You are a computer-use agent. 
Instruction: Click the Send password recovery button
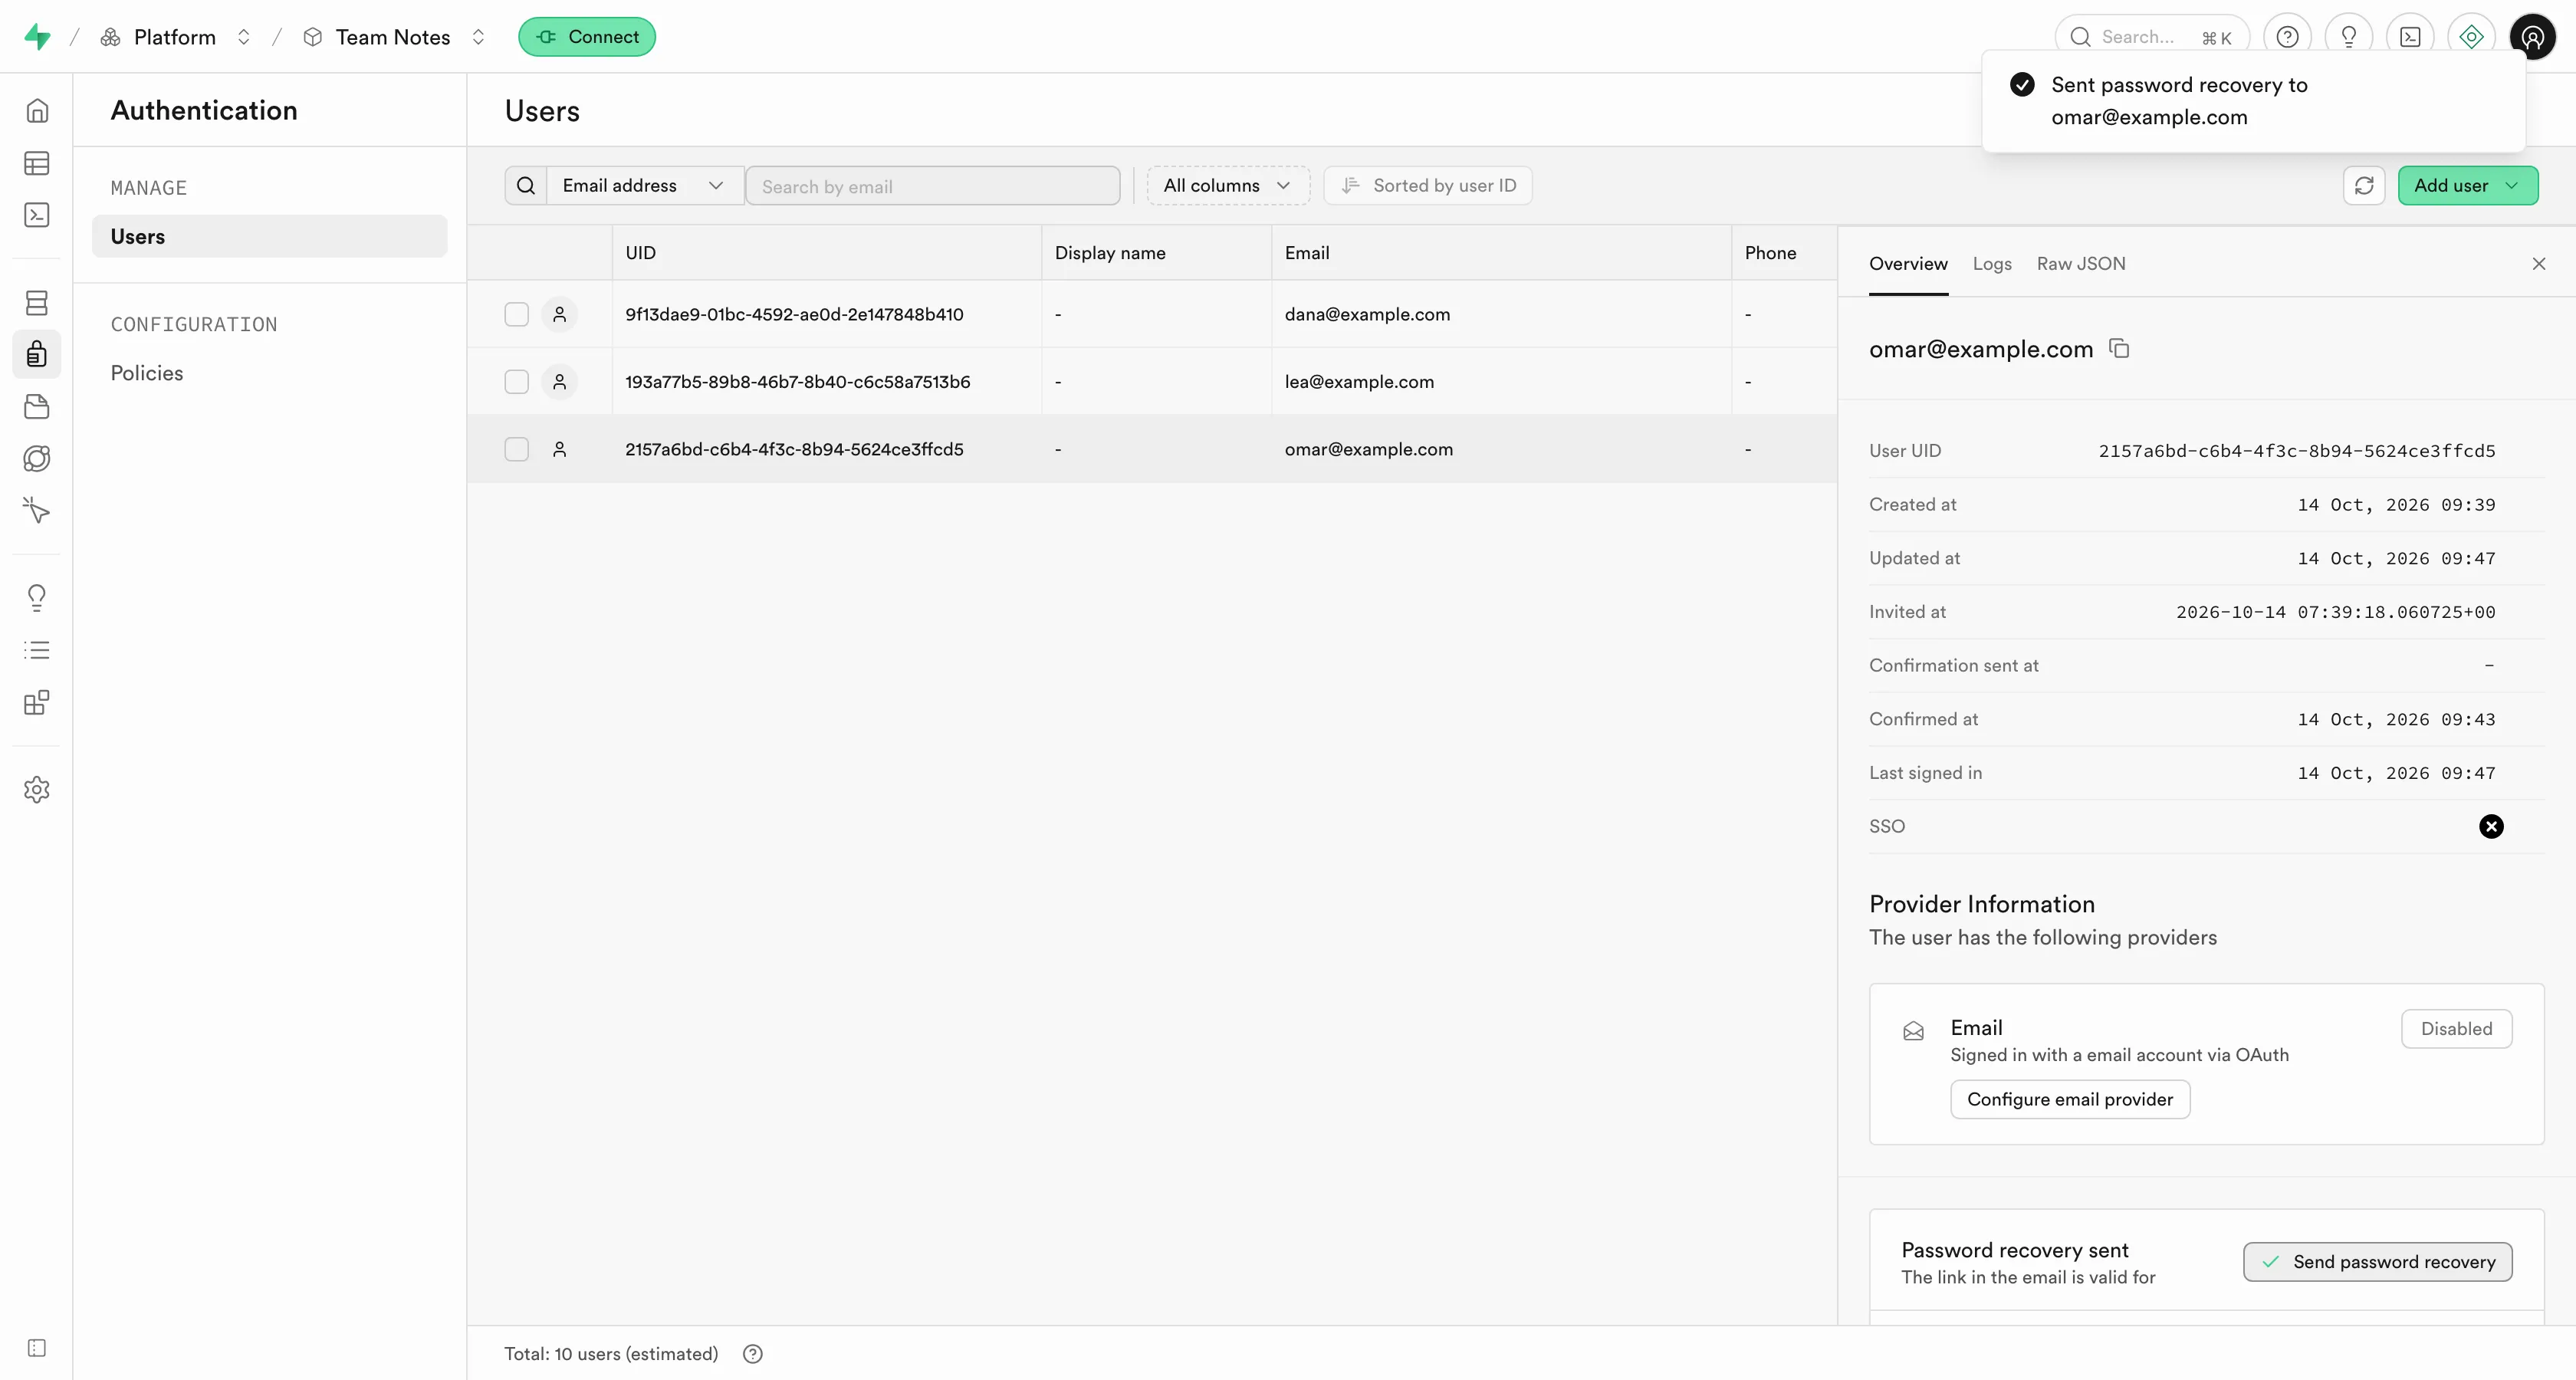pos(2377,1262)
